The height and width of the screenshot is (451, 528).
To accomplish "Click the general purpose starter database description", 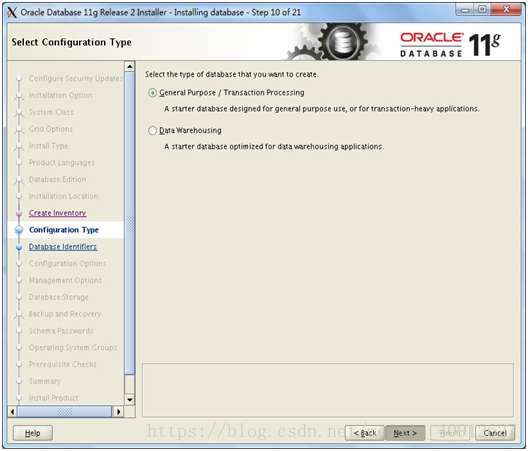I will click(322, 109).
